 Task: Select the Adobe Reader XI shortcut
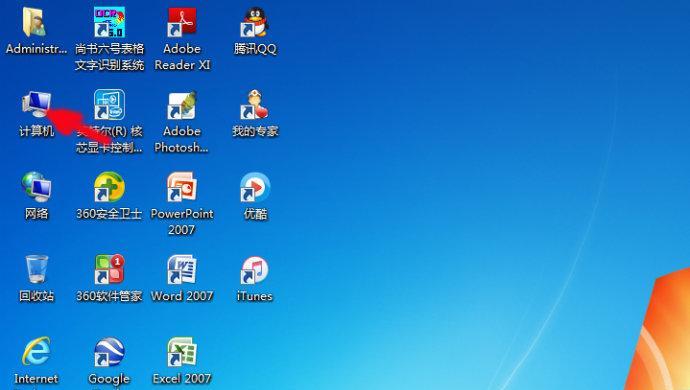click(x=182, y=22)
